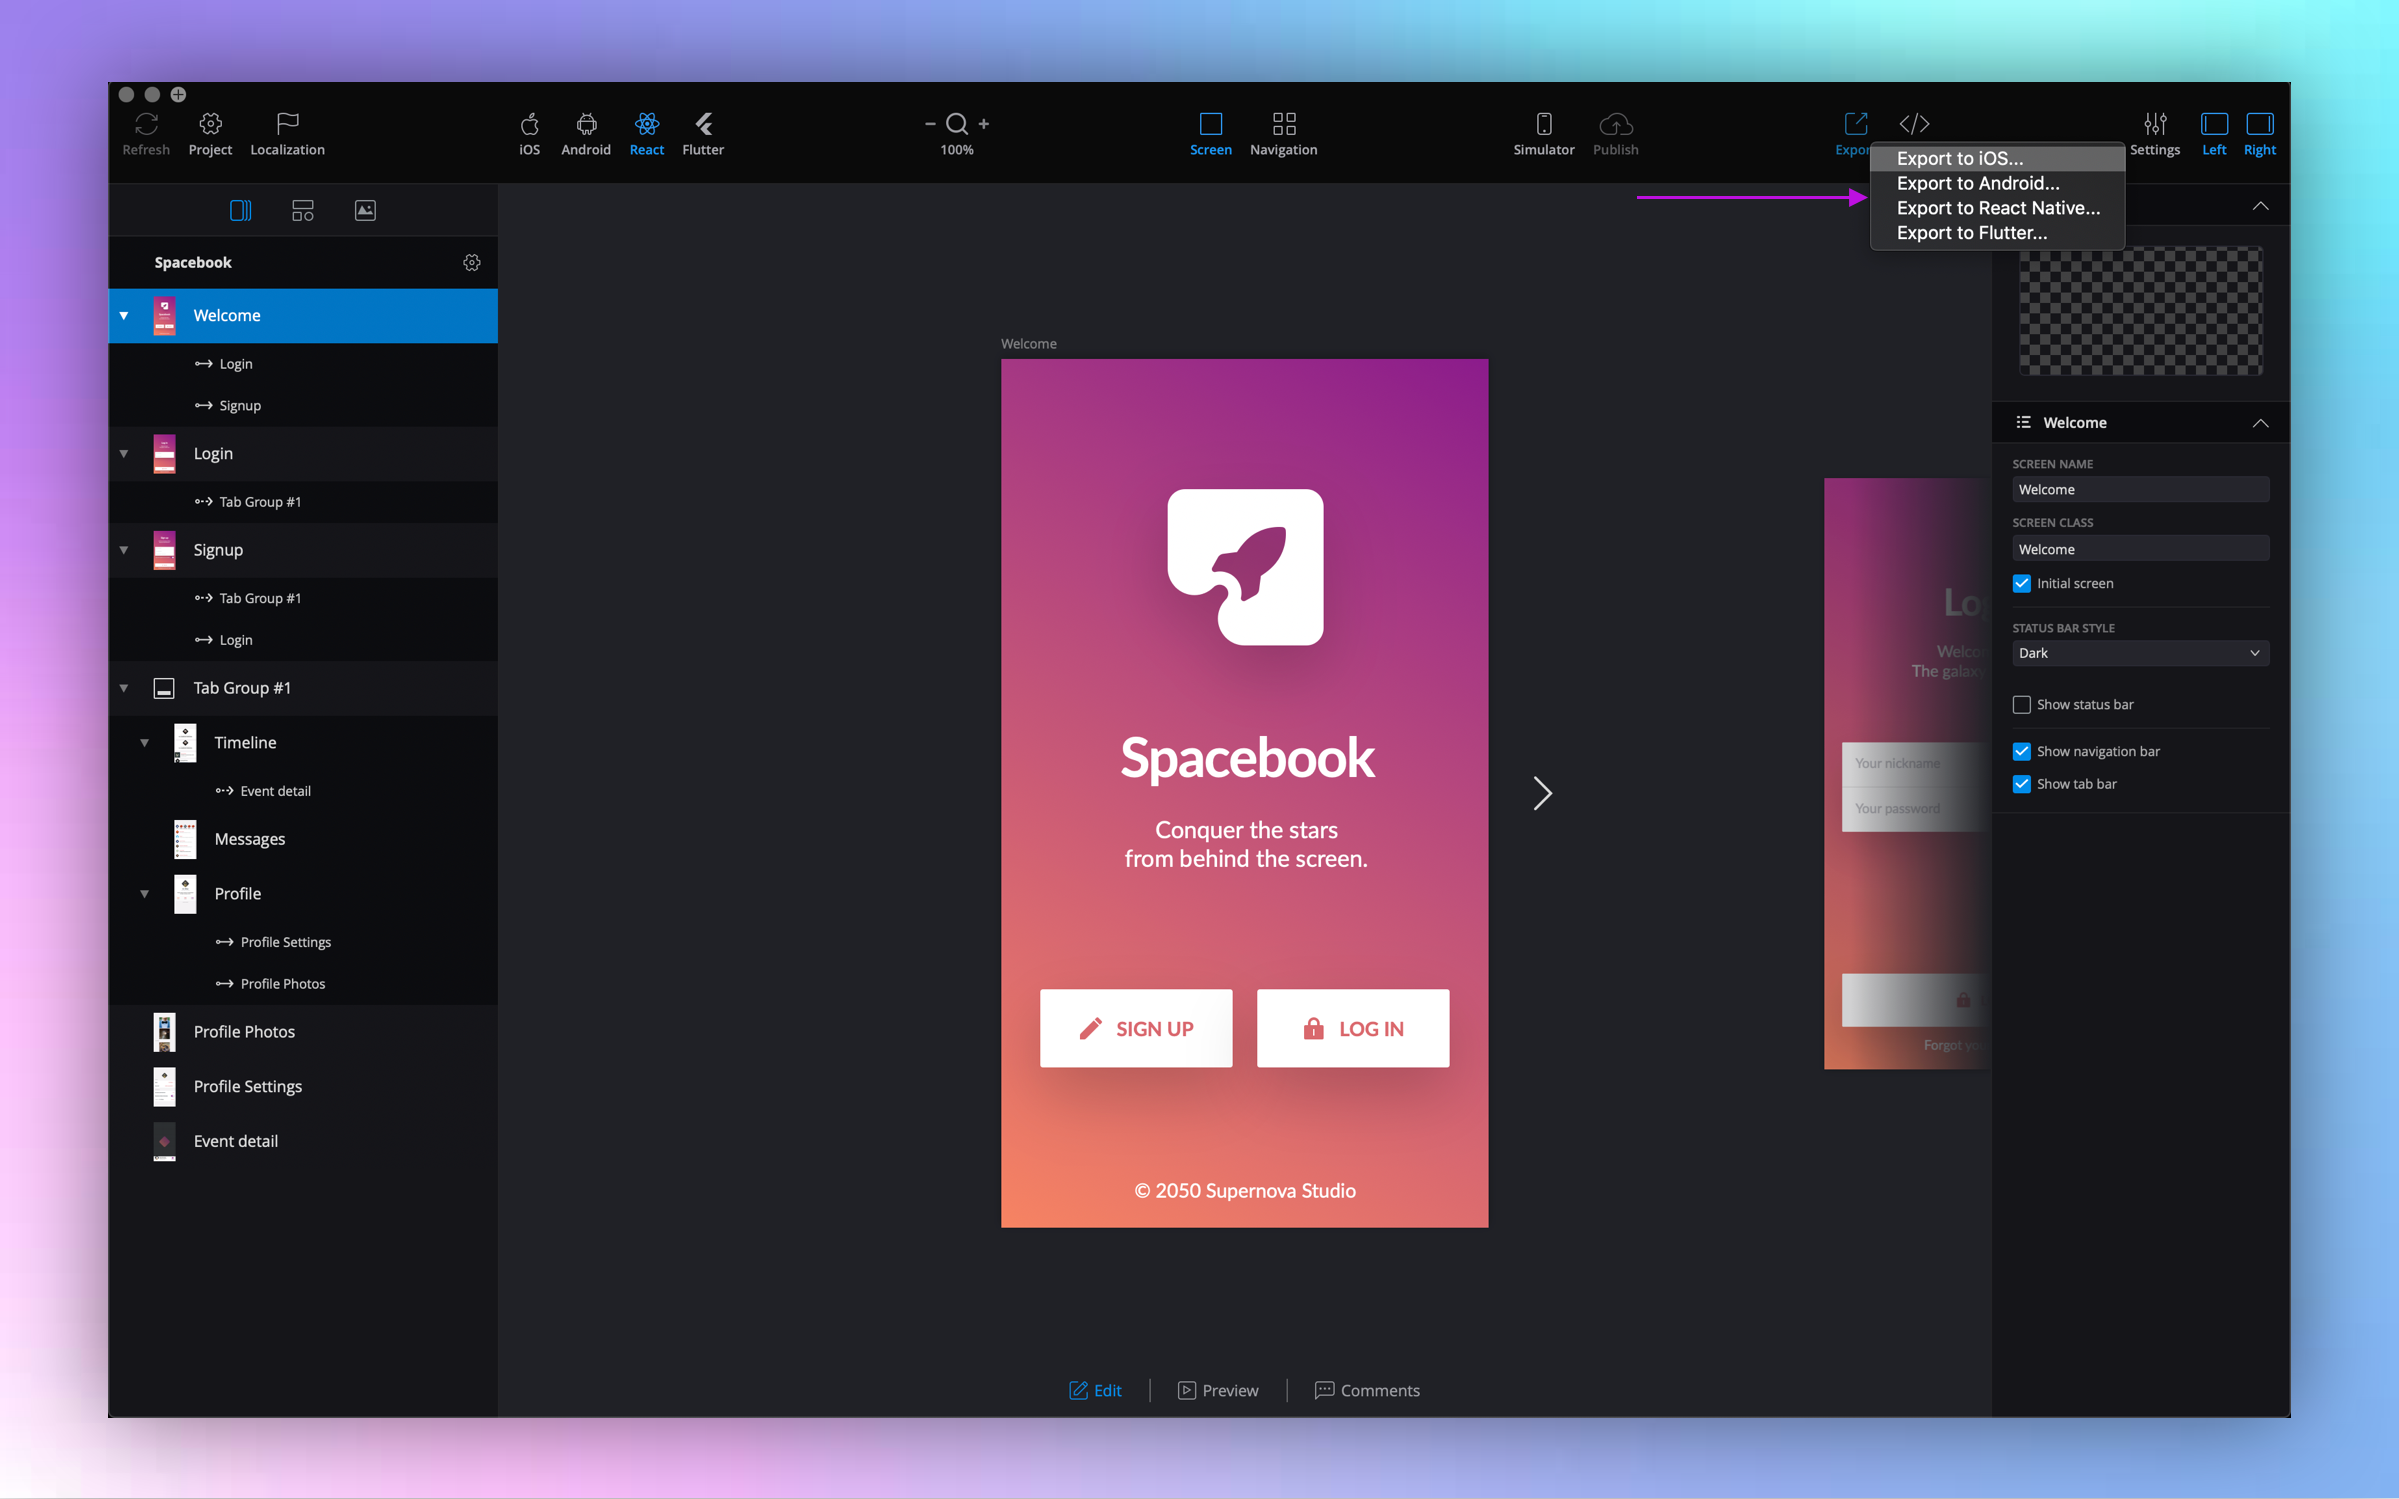The image size is (2399, 1499).
Task: Disable the Show tab bar checkbox
Action: click(x=2021, y=784)
